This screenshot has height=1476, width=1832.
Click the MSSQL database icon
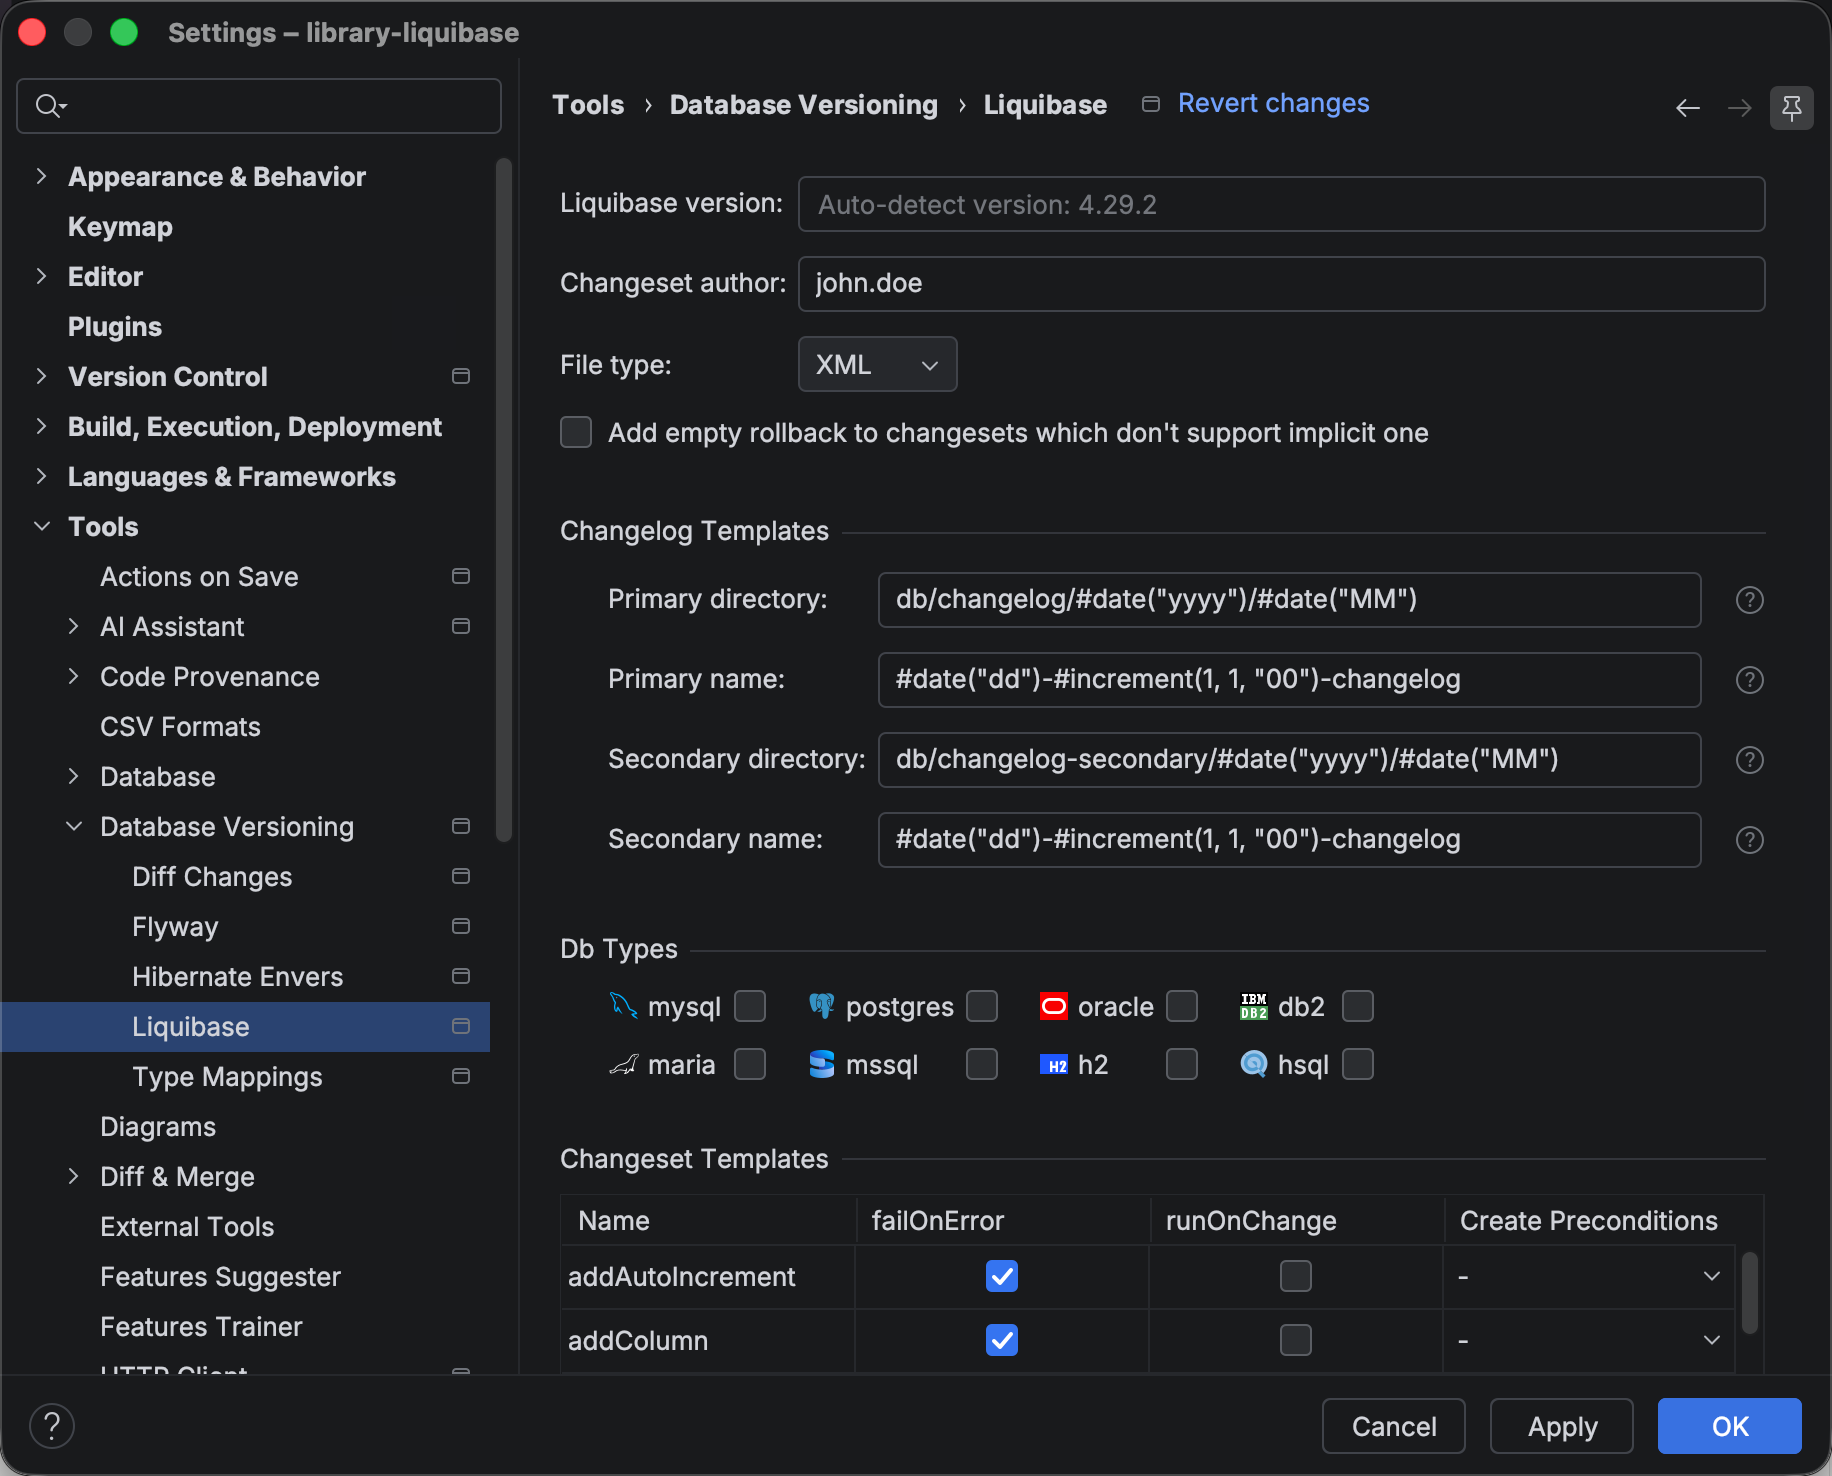click(822, 1064)
